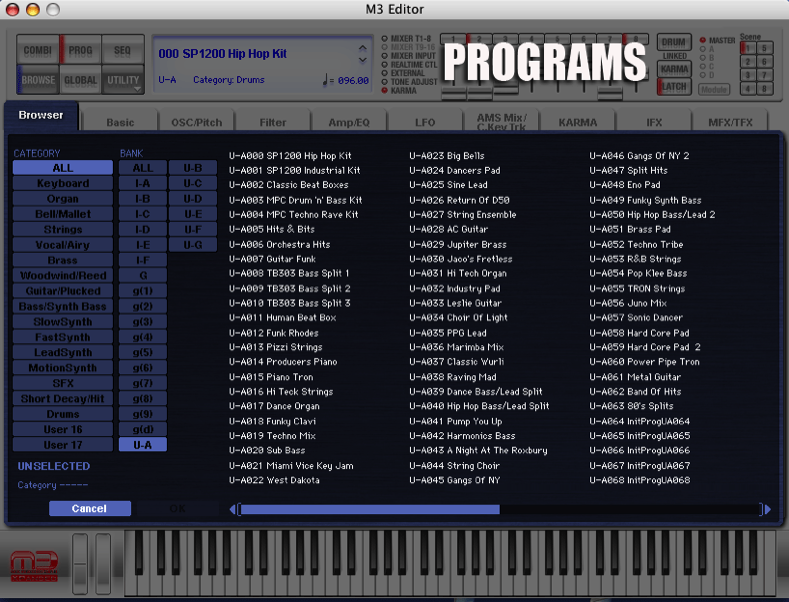The width and height of the screenshot is (789, 602).
Task: Click the M3 logo icon
Action: tap(32, 565)
